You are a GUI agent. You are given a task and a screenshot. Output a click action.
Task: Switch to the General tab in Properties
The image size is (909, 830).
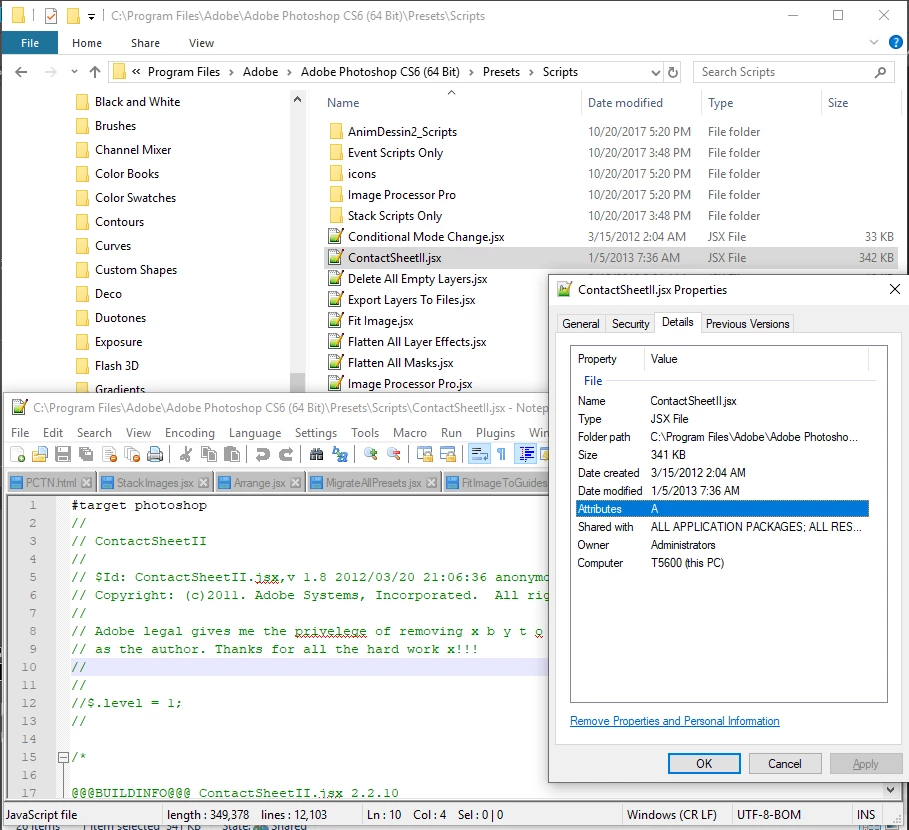(581, 324)
